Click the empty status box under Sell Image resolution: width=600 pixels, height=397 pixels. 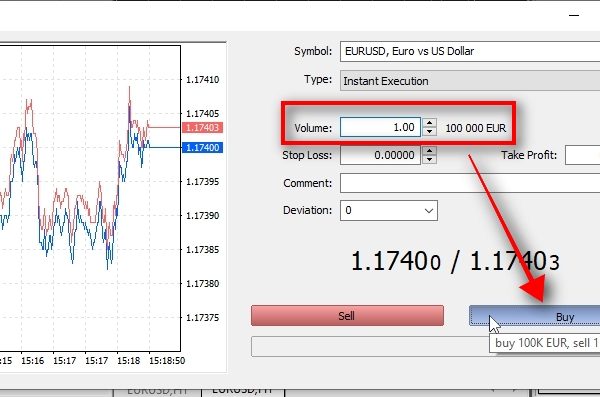370,346
